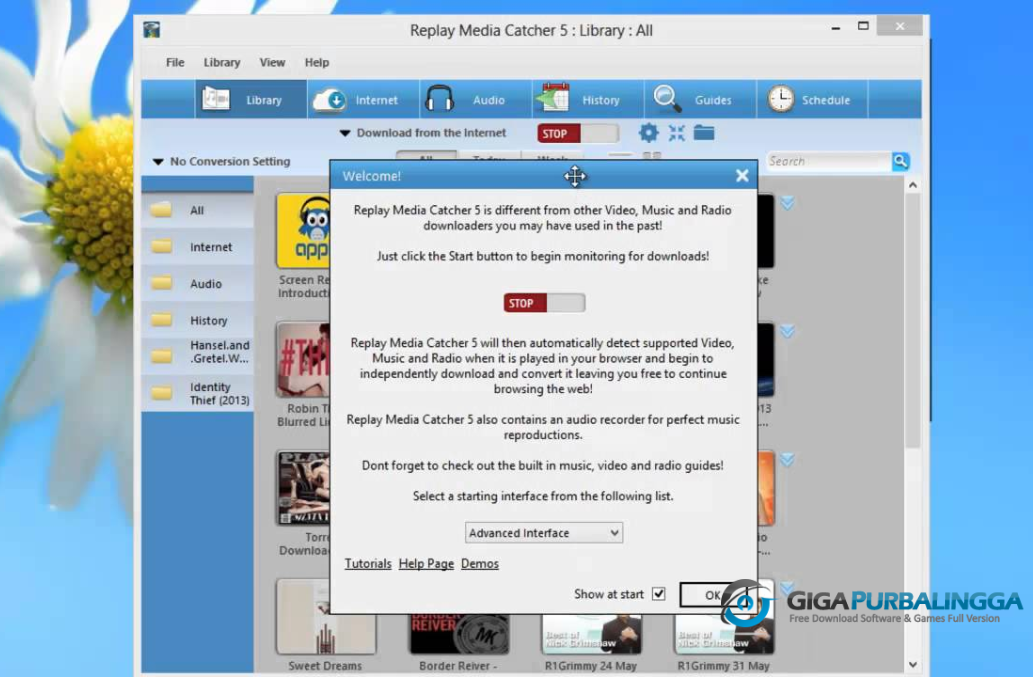Click the settings gear icon
This screenshot has width=1033, height=677.
648,133
